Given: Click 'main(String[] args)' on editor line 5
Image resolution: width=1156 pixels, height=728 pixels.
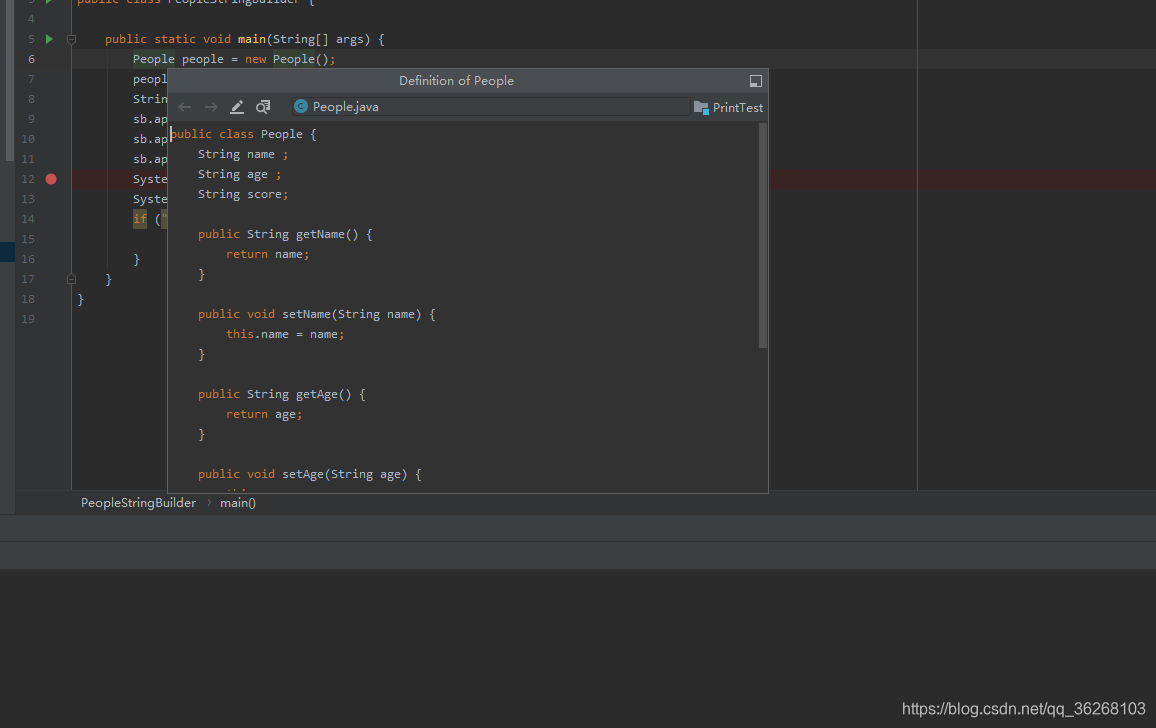Looking at the screenshot, I should [304, 39].
